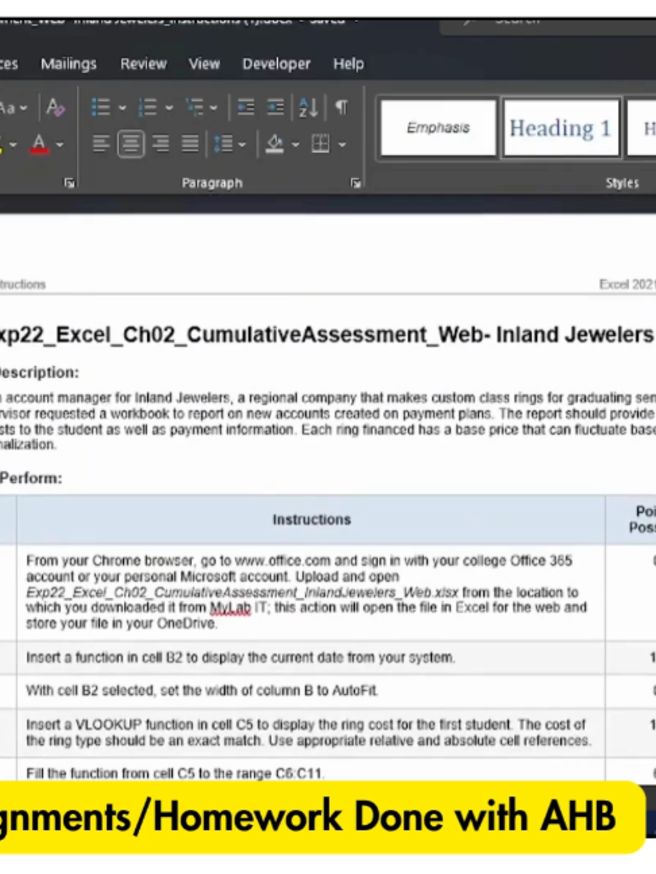Click the Description heading text

click(39, 372)
